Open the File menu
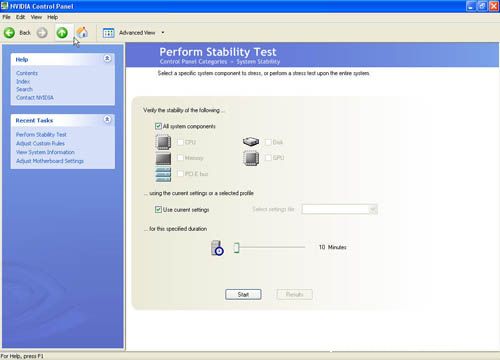The width and height of the screenshot is (500, 360). pos(6,17)
